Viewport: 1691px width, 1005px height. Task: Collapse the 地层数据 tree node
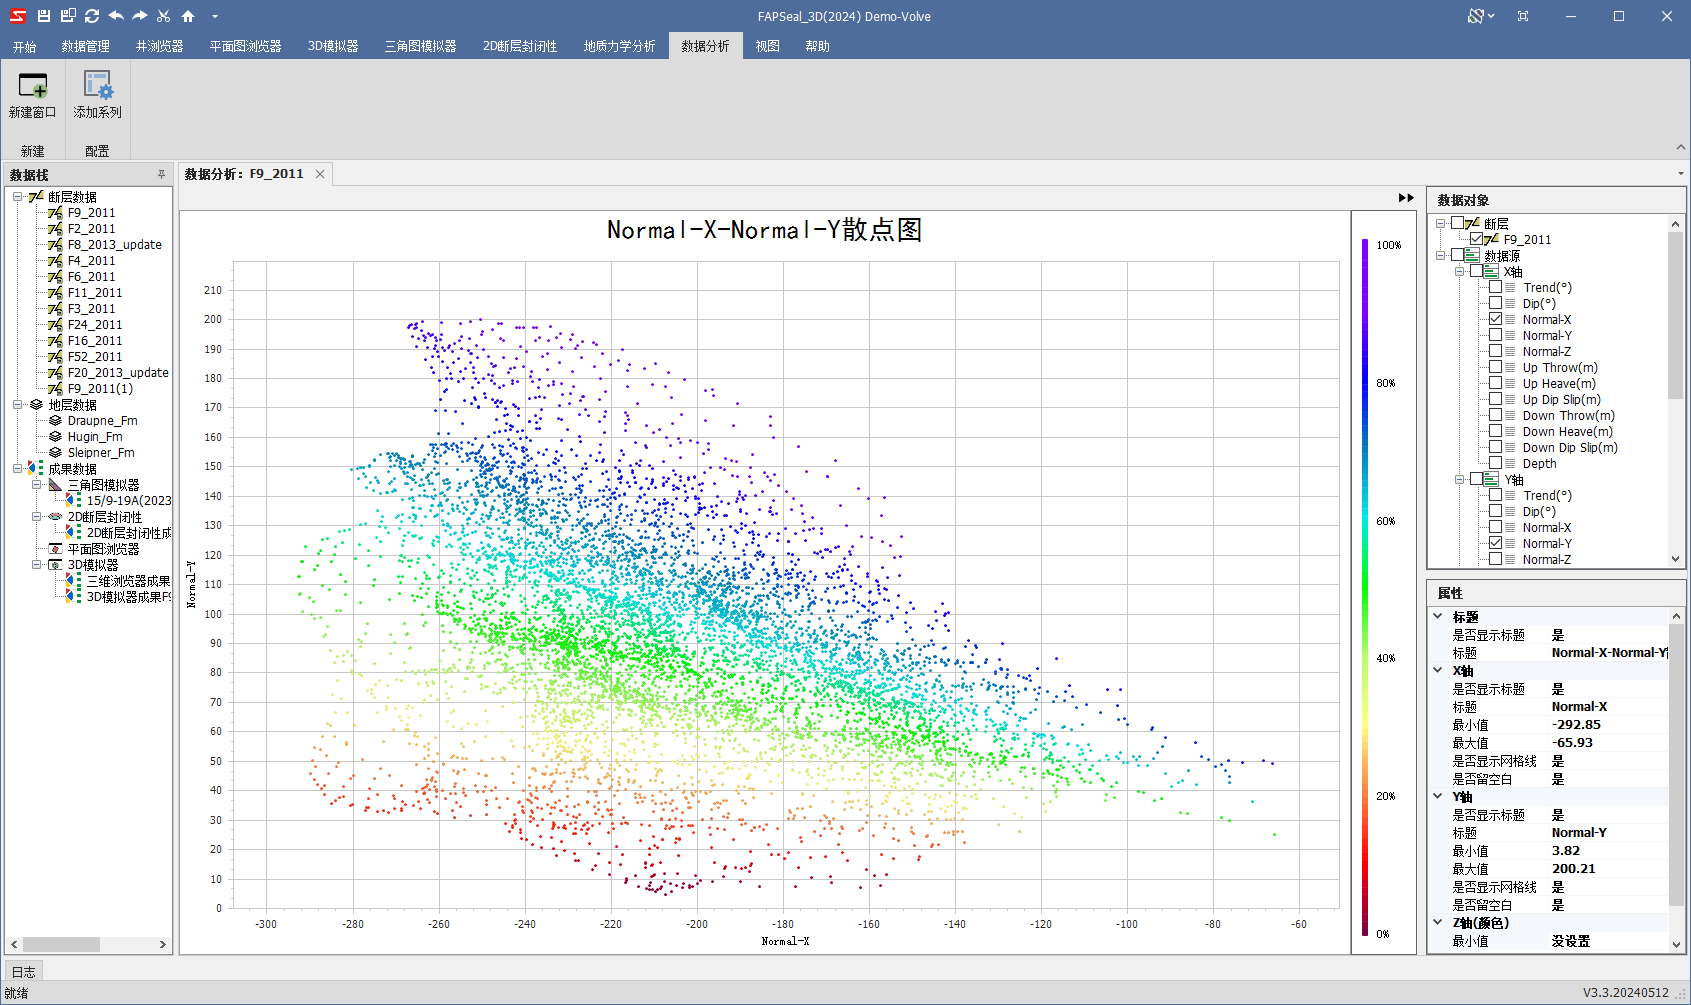click(17, 405)
